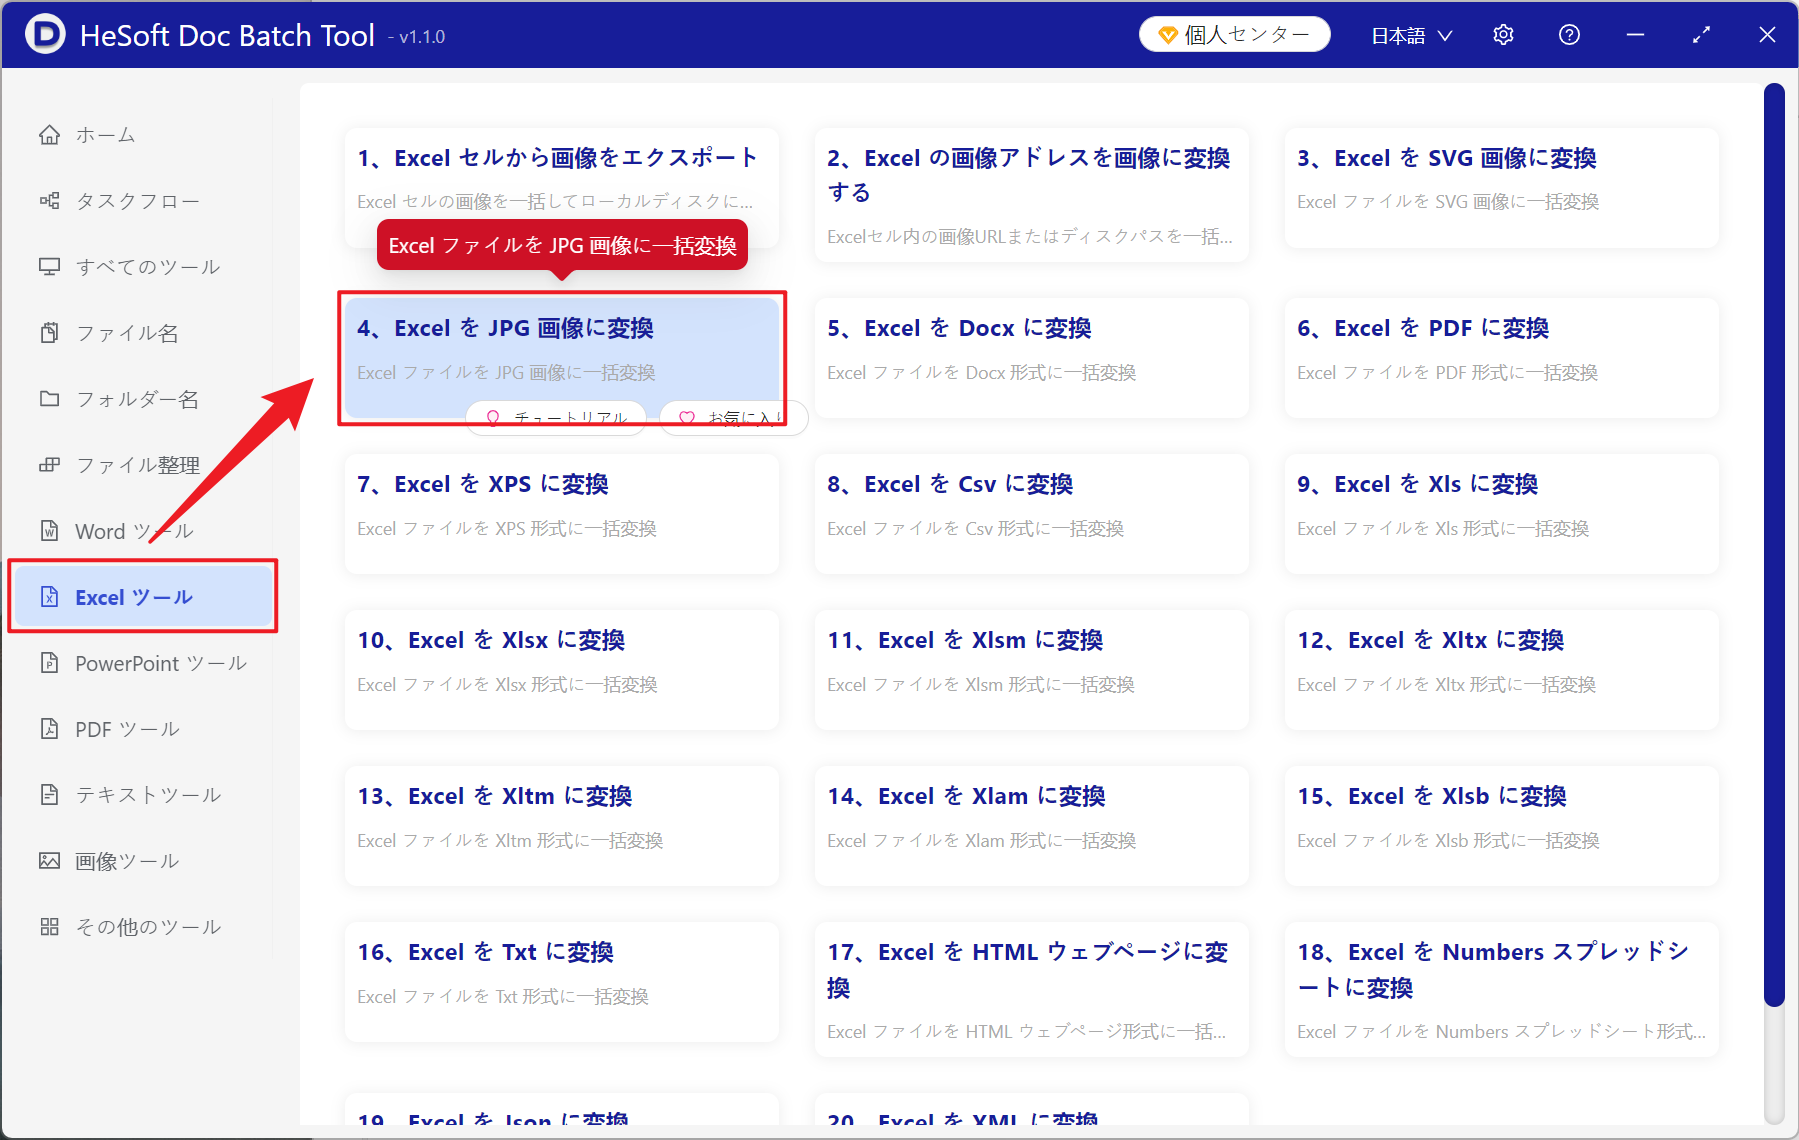Select すべてのツール in the sidebar
1799x1140 pixels.
click(144, 267)
